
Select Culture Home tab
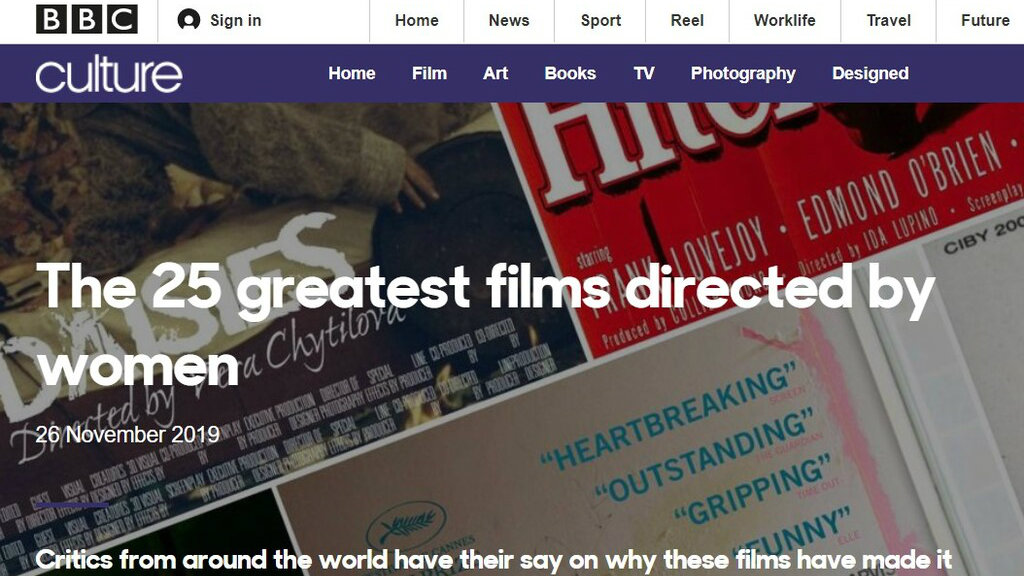coord(352,73)
